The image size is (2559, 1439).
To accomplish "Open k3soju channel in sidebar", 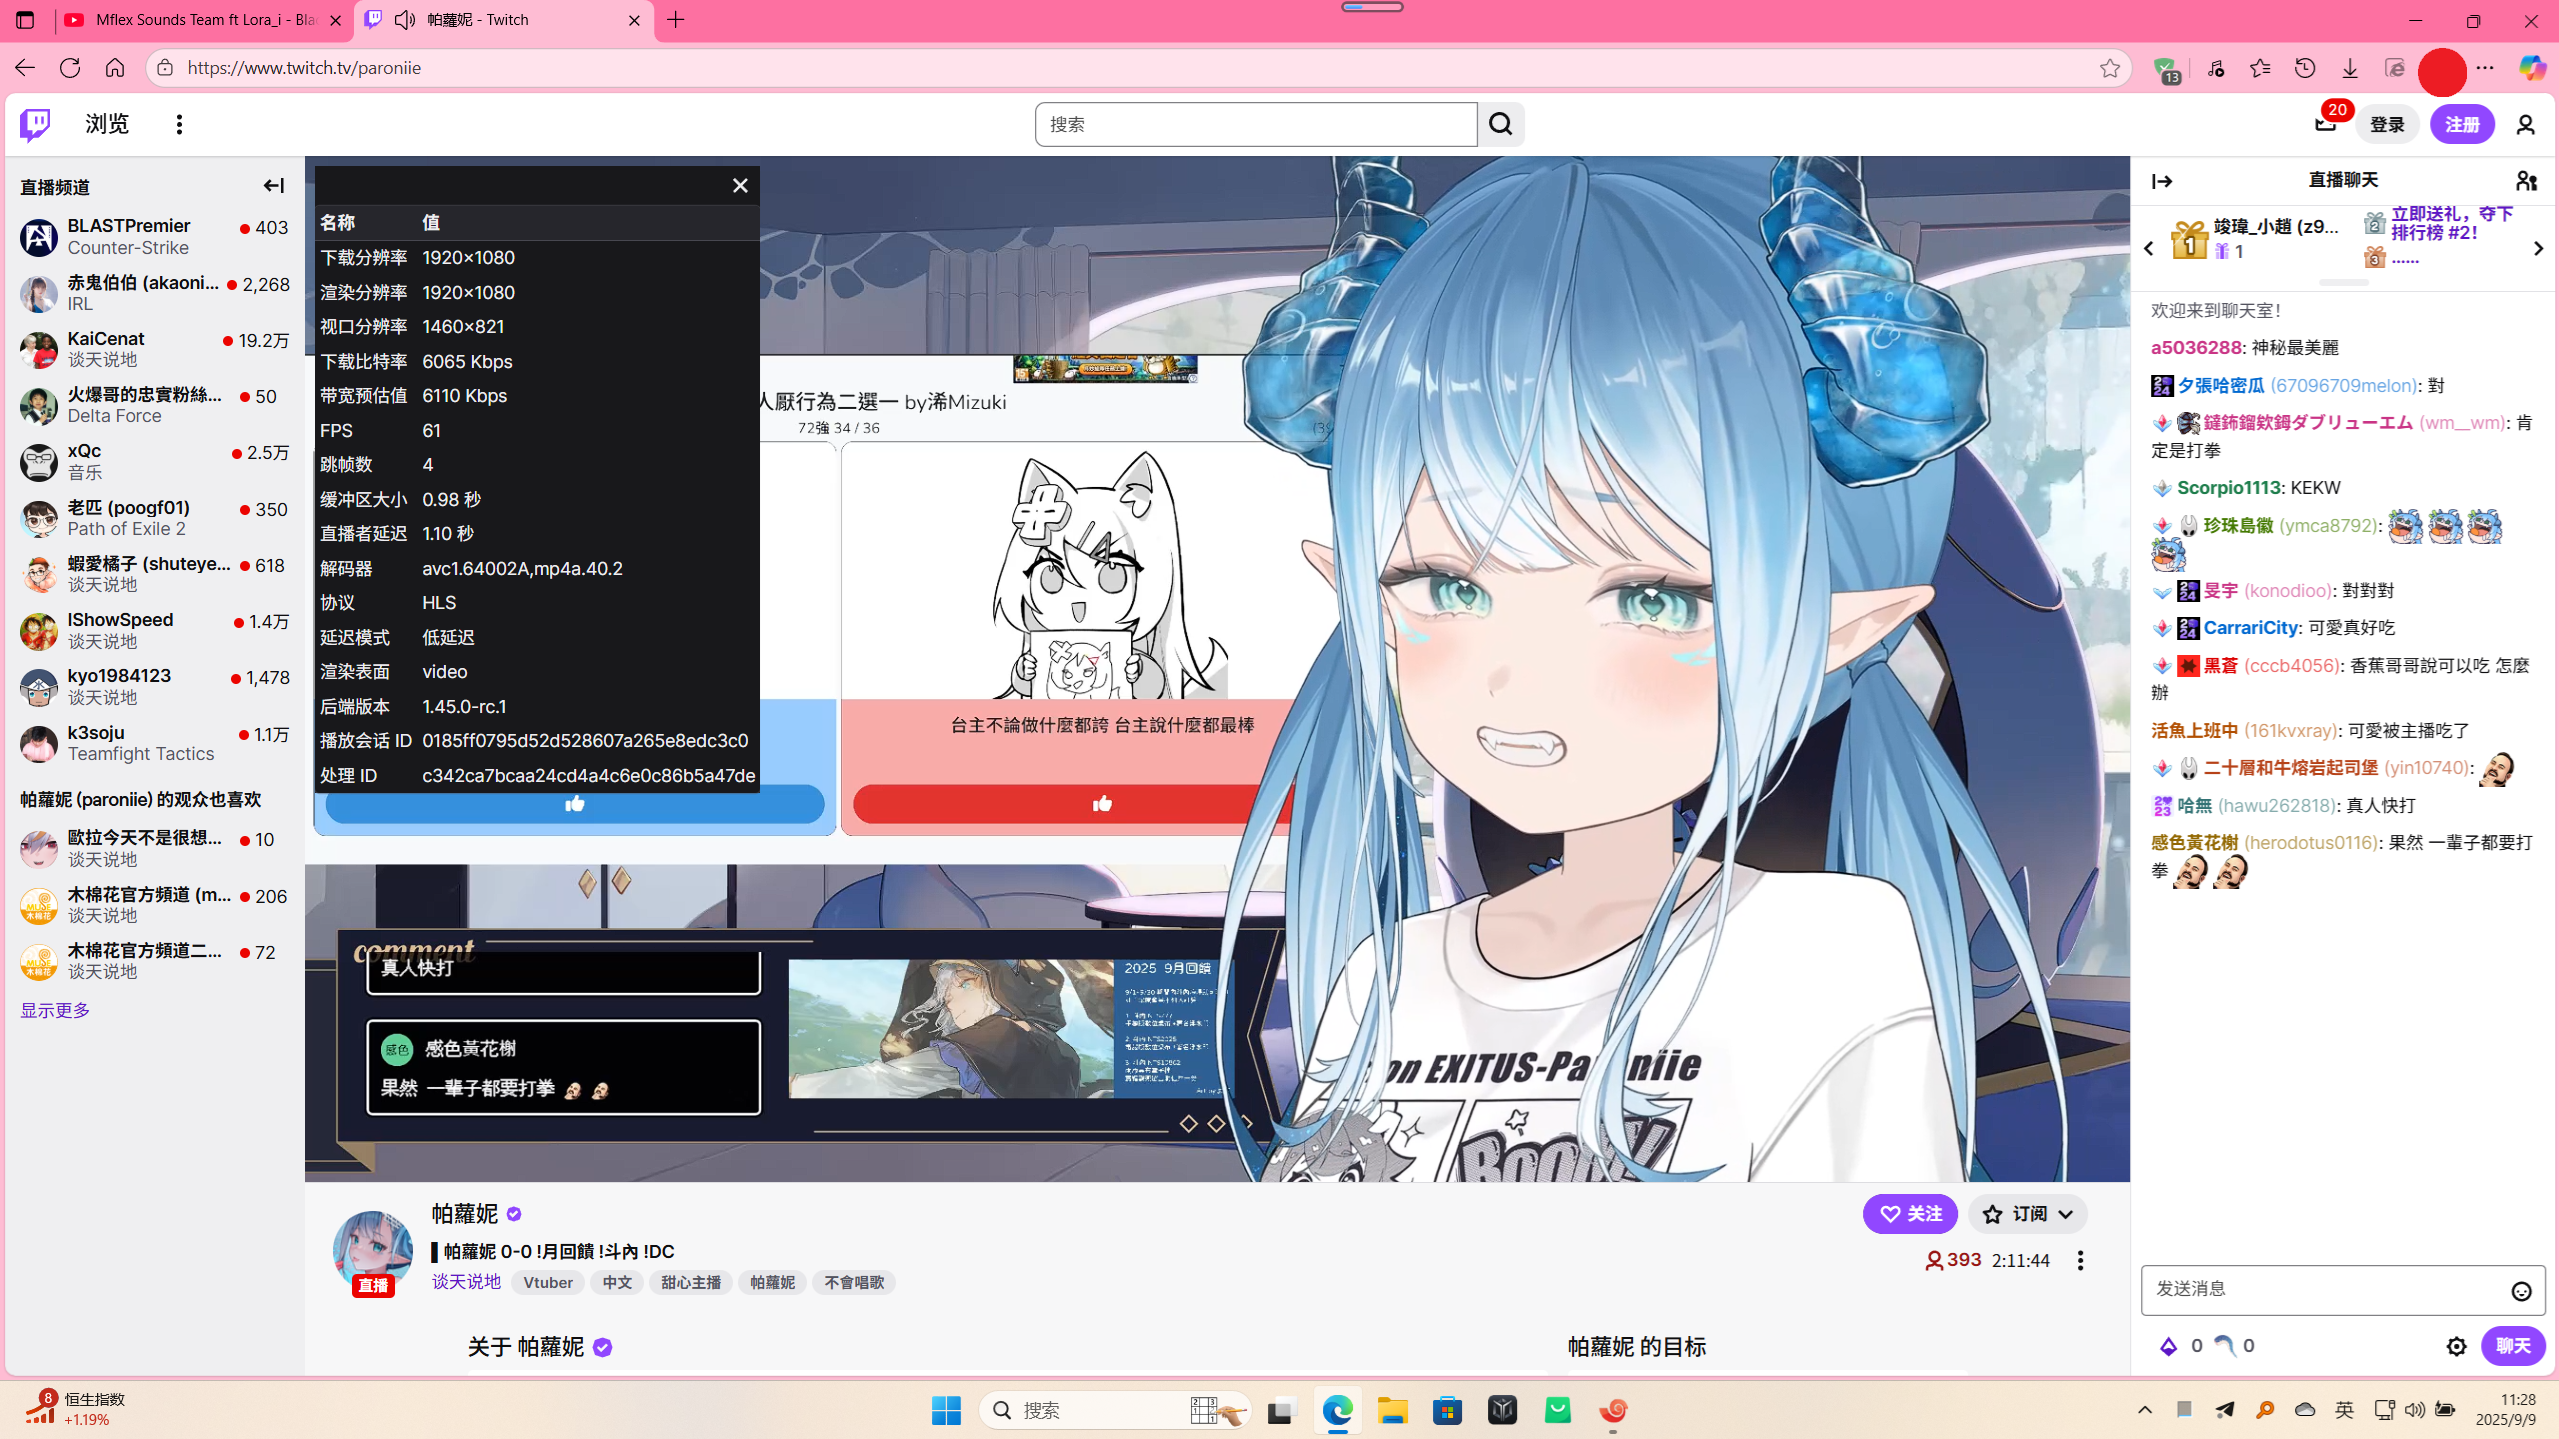I will click(154, 744).
